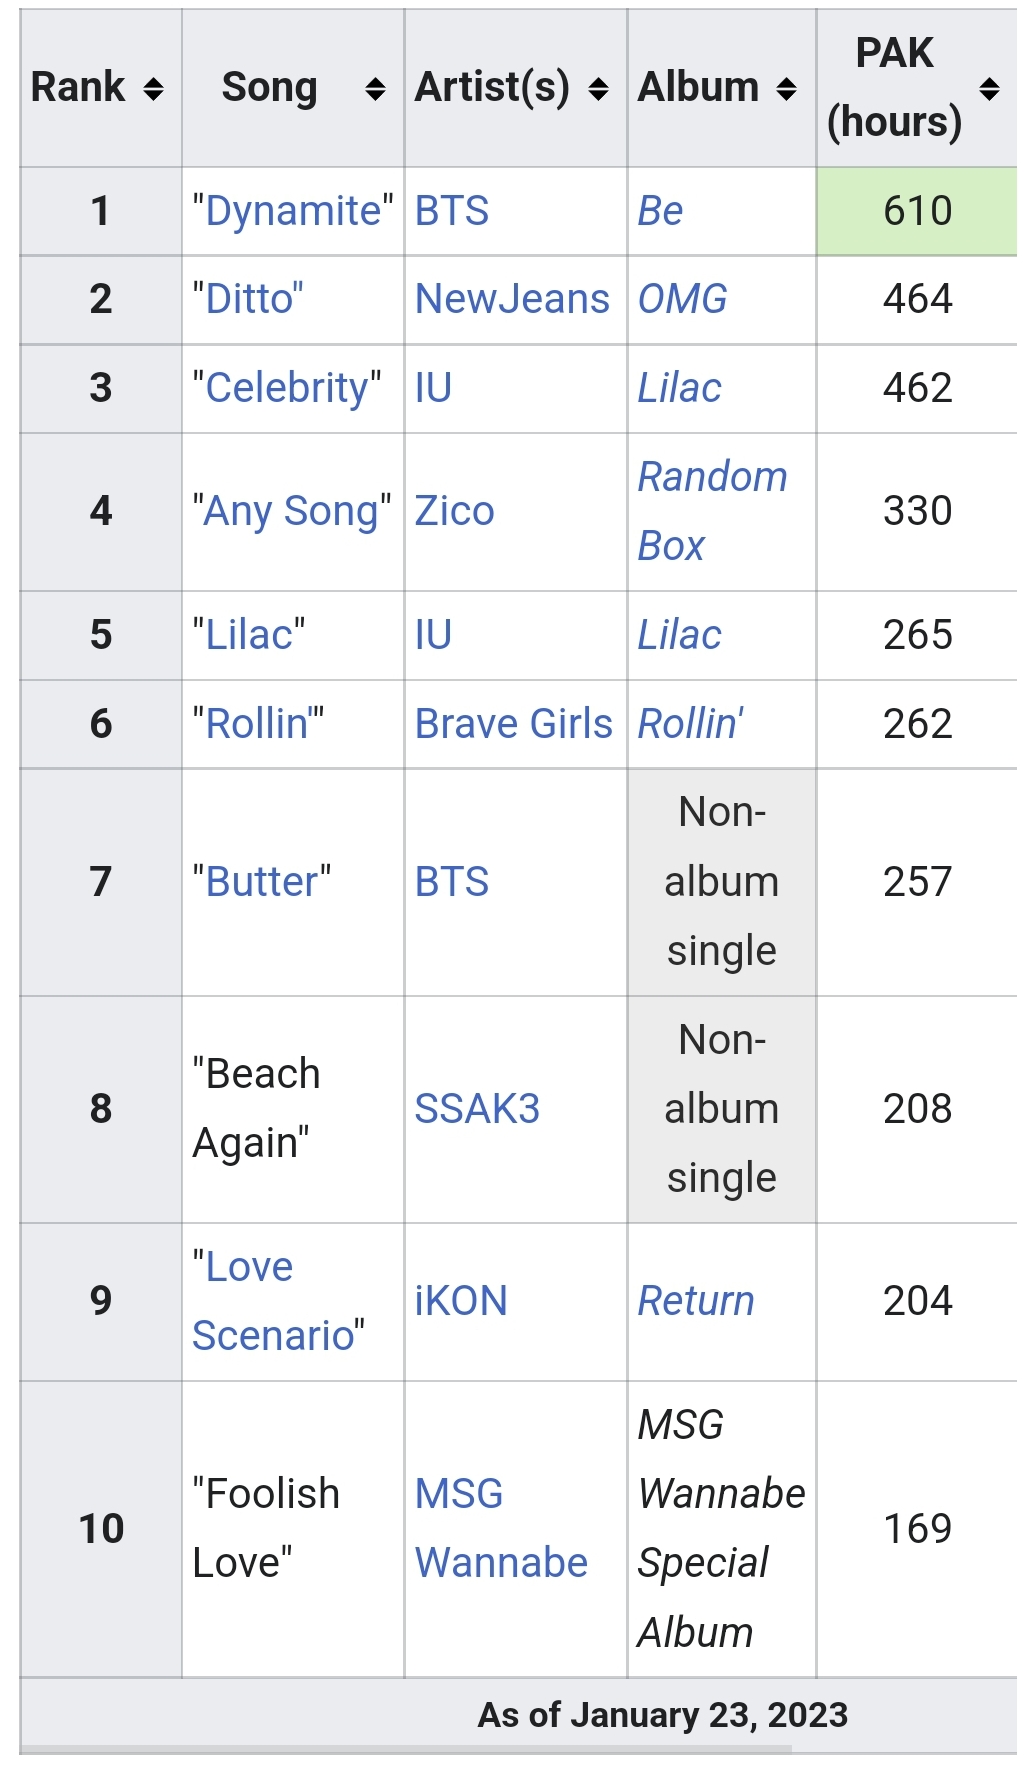Open the Return album link

[696, 1301]
